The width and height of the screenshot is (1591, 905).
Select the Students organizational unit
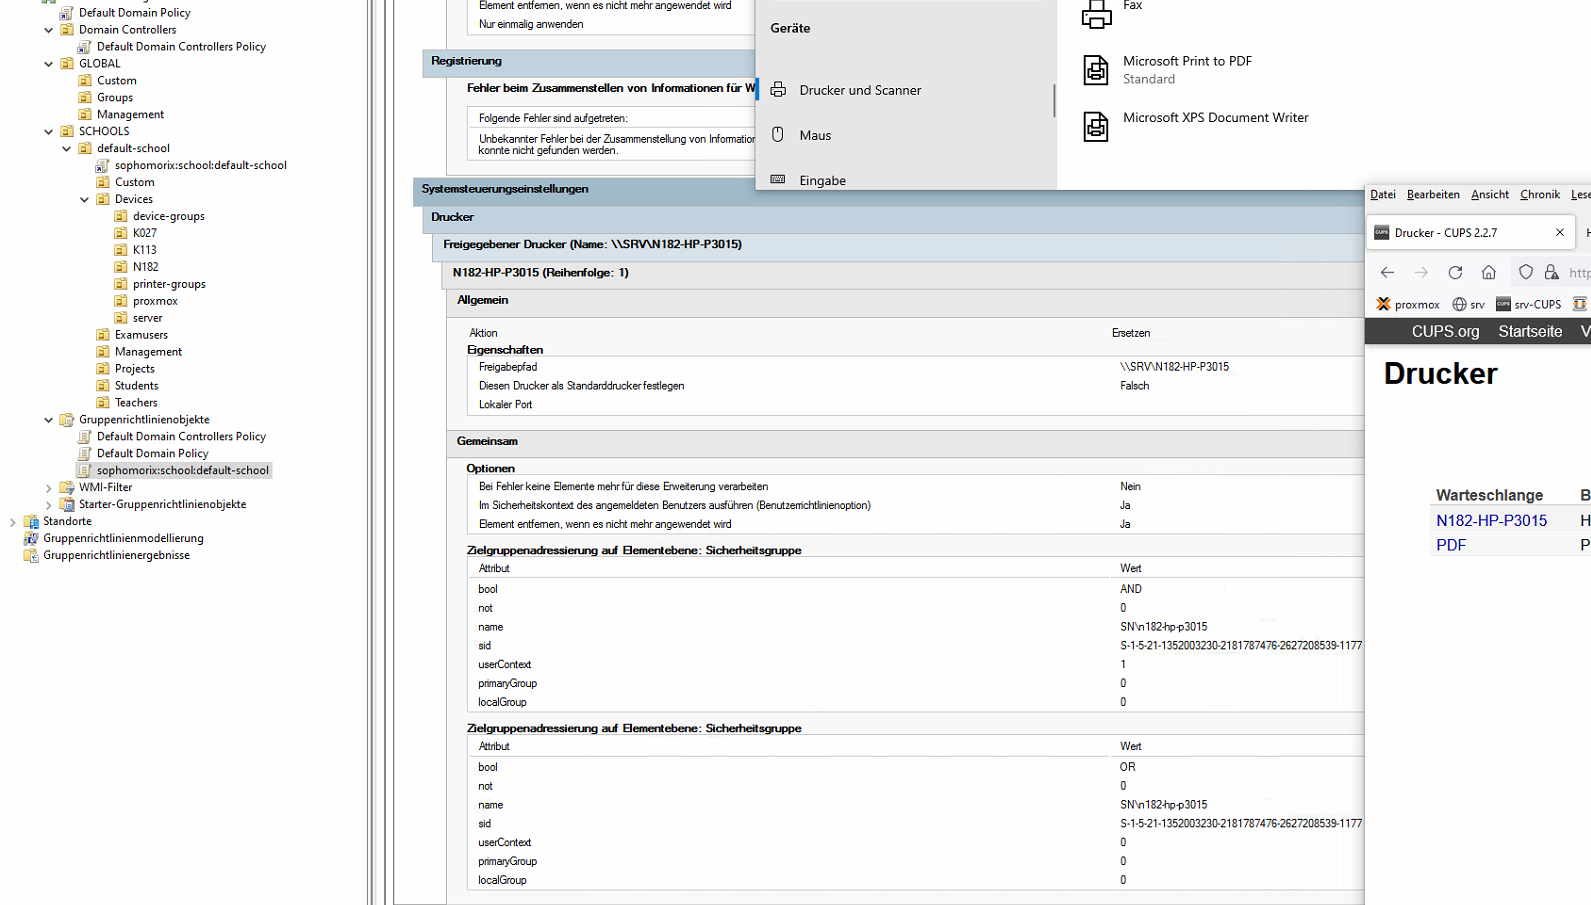tap(136, 386)
